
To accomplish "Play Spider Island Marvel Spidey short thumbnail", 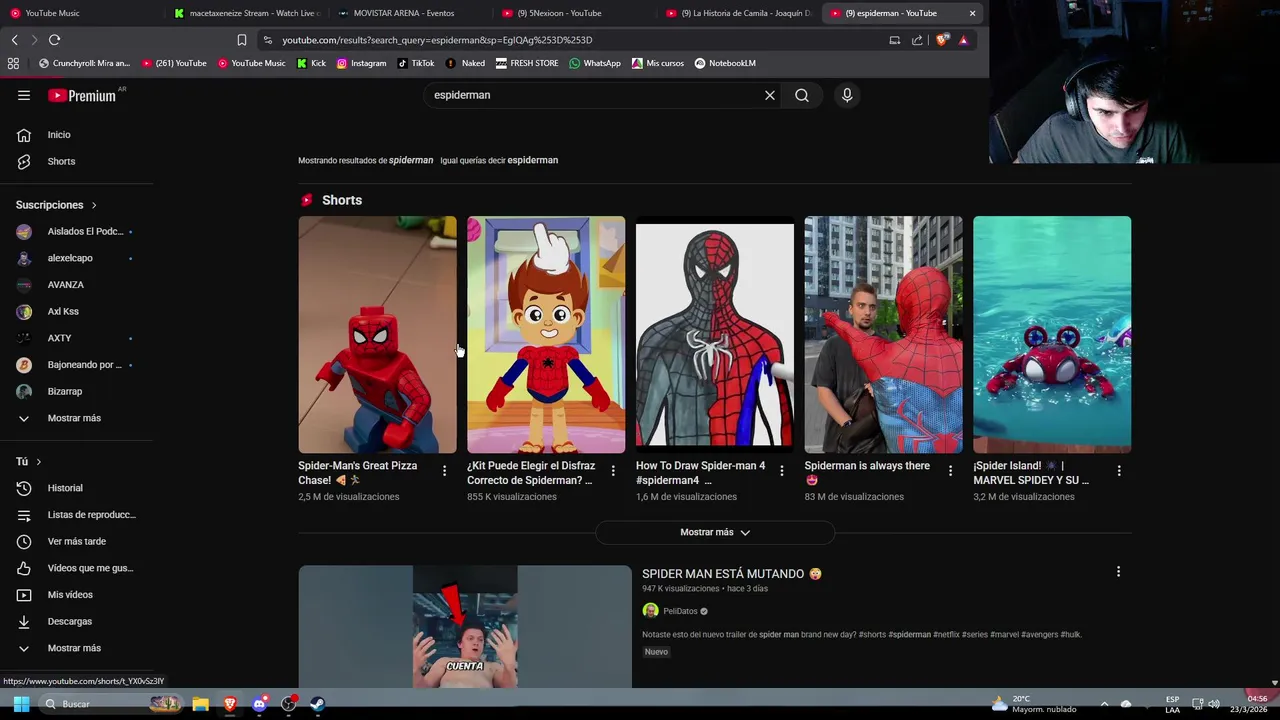I will coord(1052,335).
